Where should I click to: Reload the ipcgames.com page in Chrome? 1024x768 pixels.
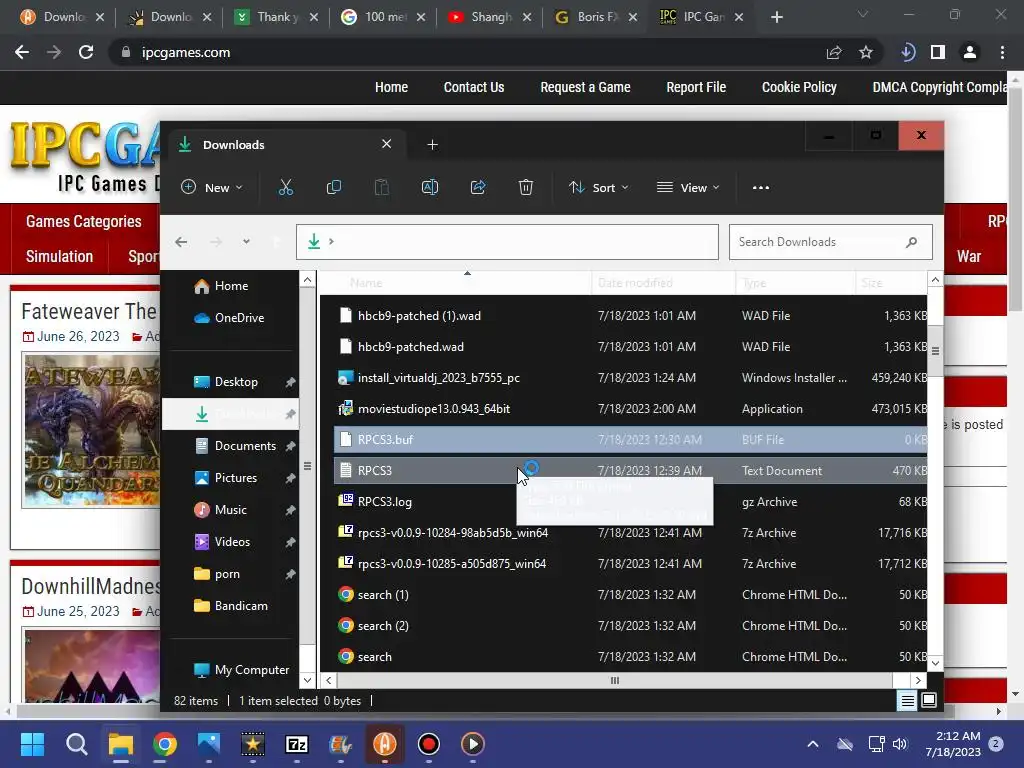coord(86,52)
